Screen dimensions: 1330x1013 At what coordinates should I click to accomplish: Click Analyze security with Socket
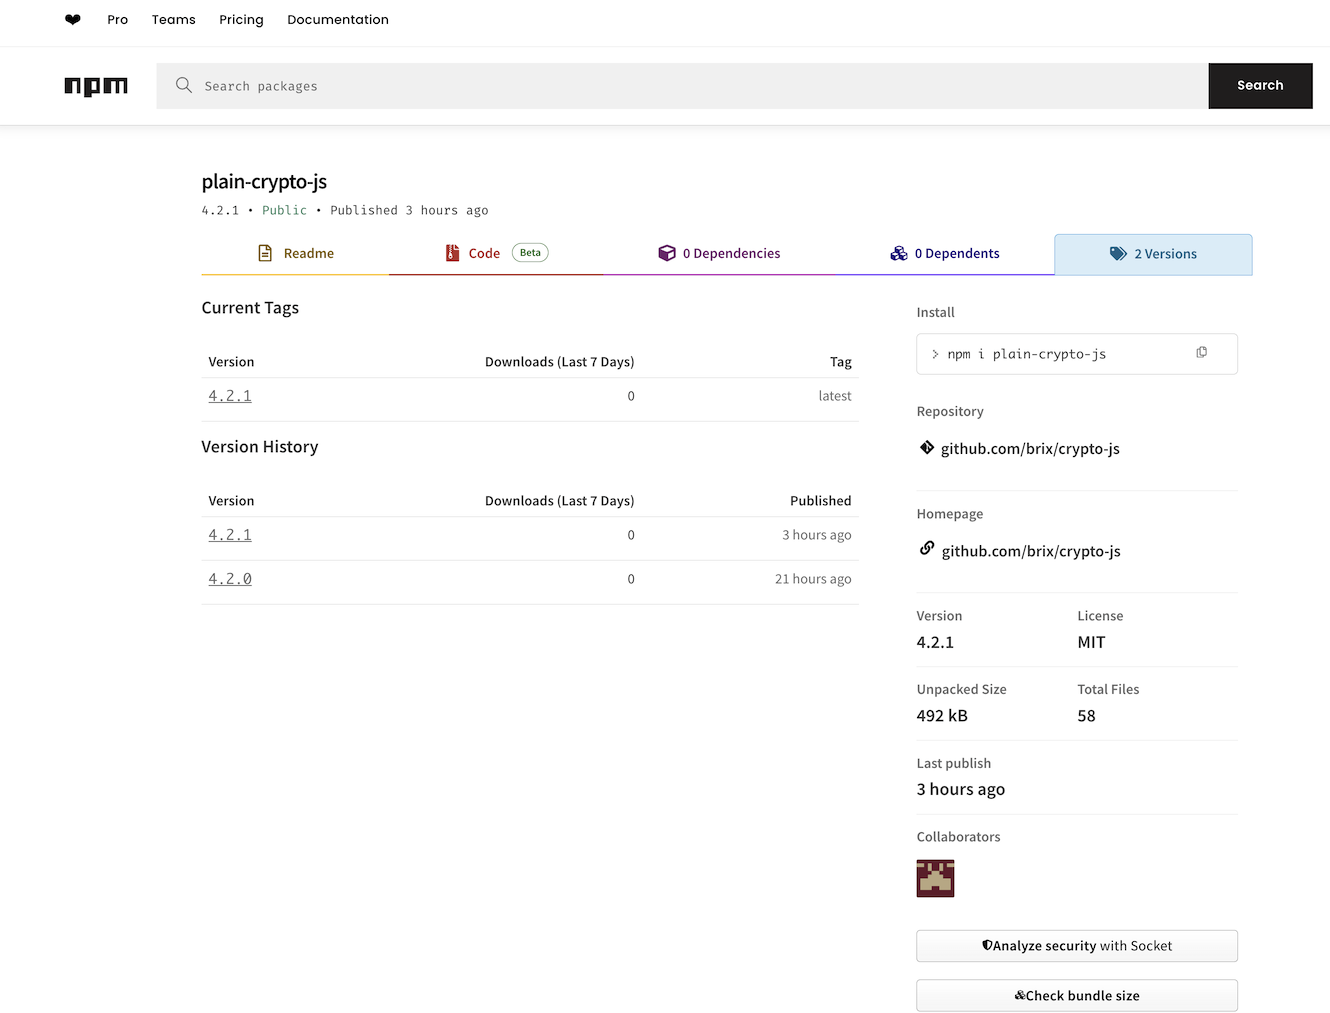1077,946
